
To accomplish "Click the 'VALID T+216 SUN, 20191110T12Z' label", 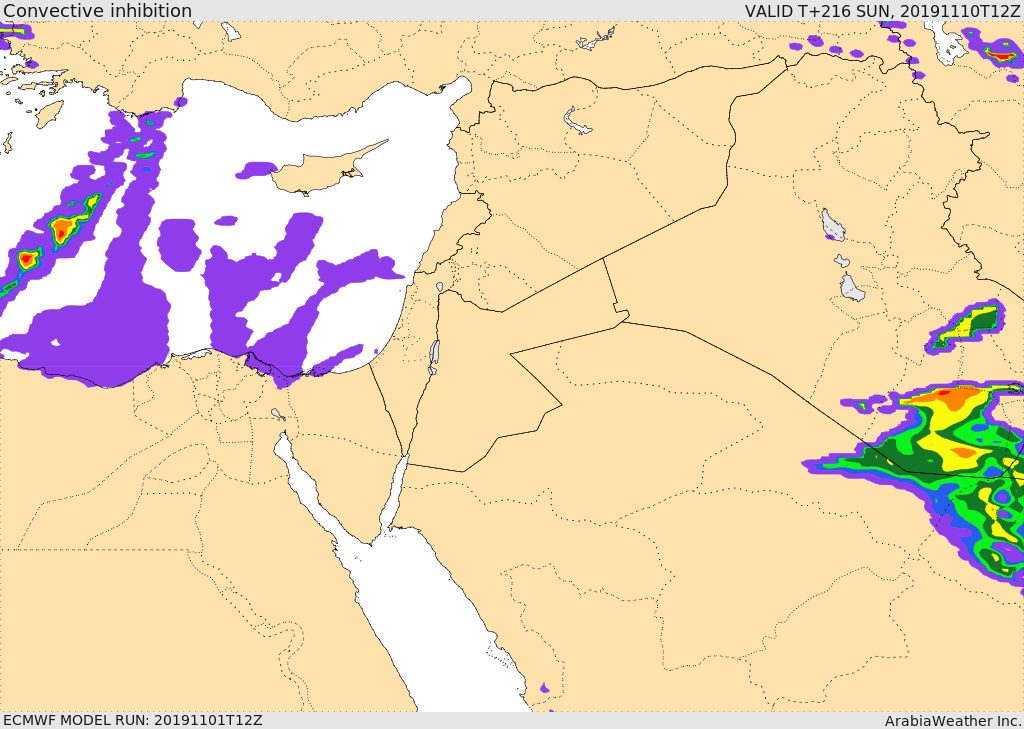I will [882, 11].
